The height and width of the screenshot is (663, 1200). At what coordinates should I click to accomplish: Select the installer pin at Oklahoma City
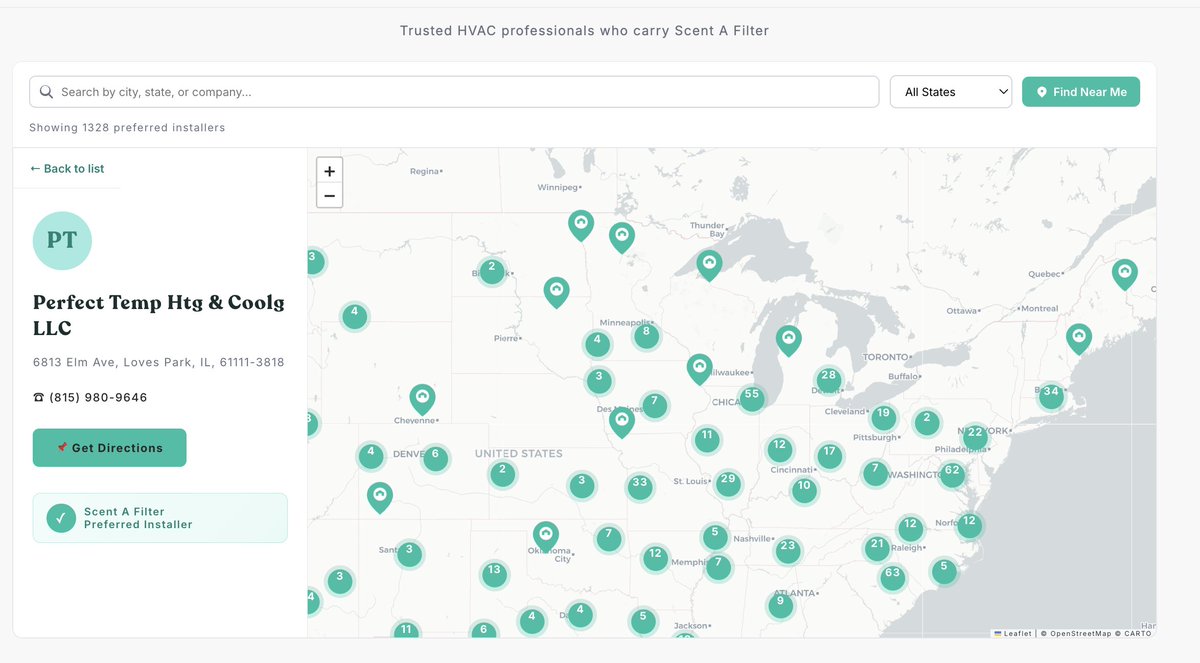coord(545,538)
